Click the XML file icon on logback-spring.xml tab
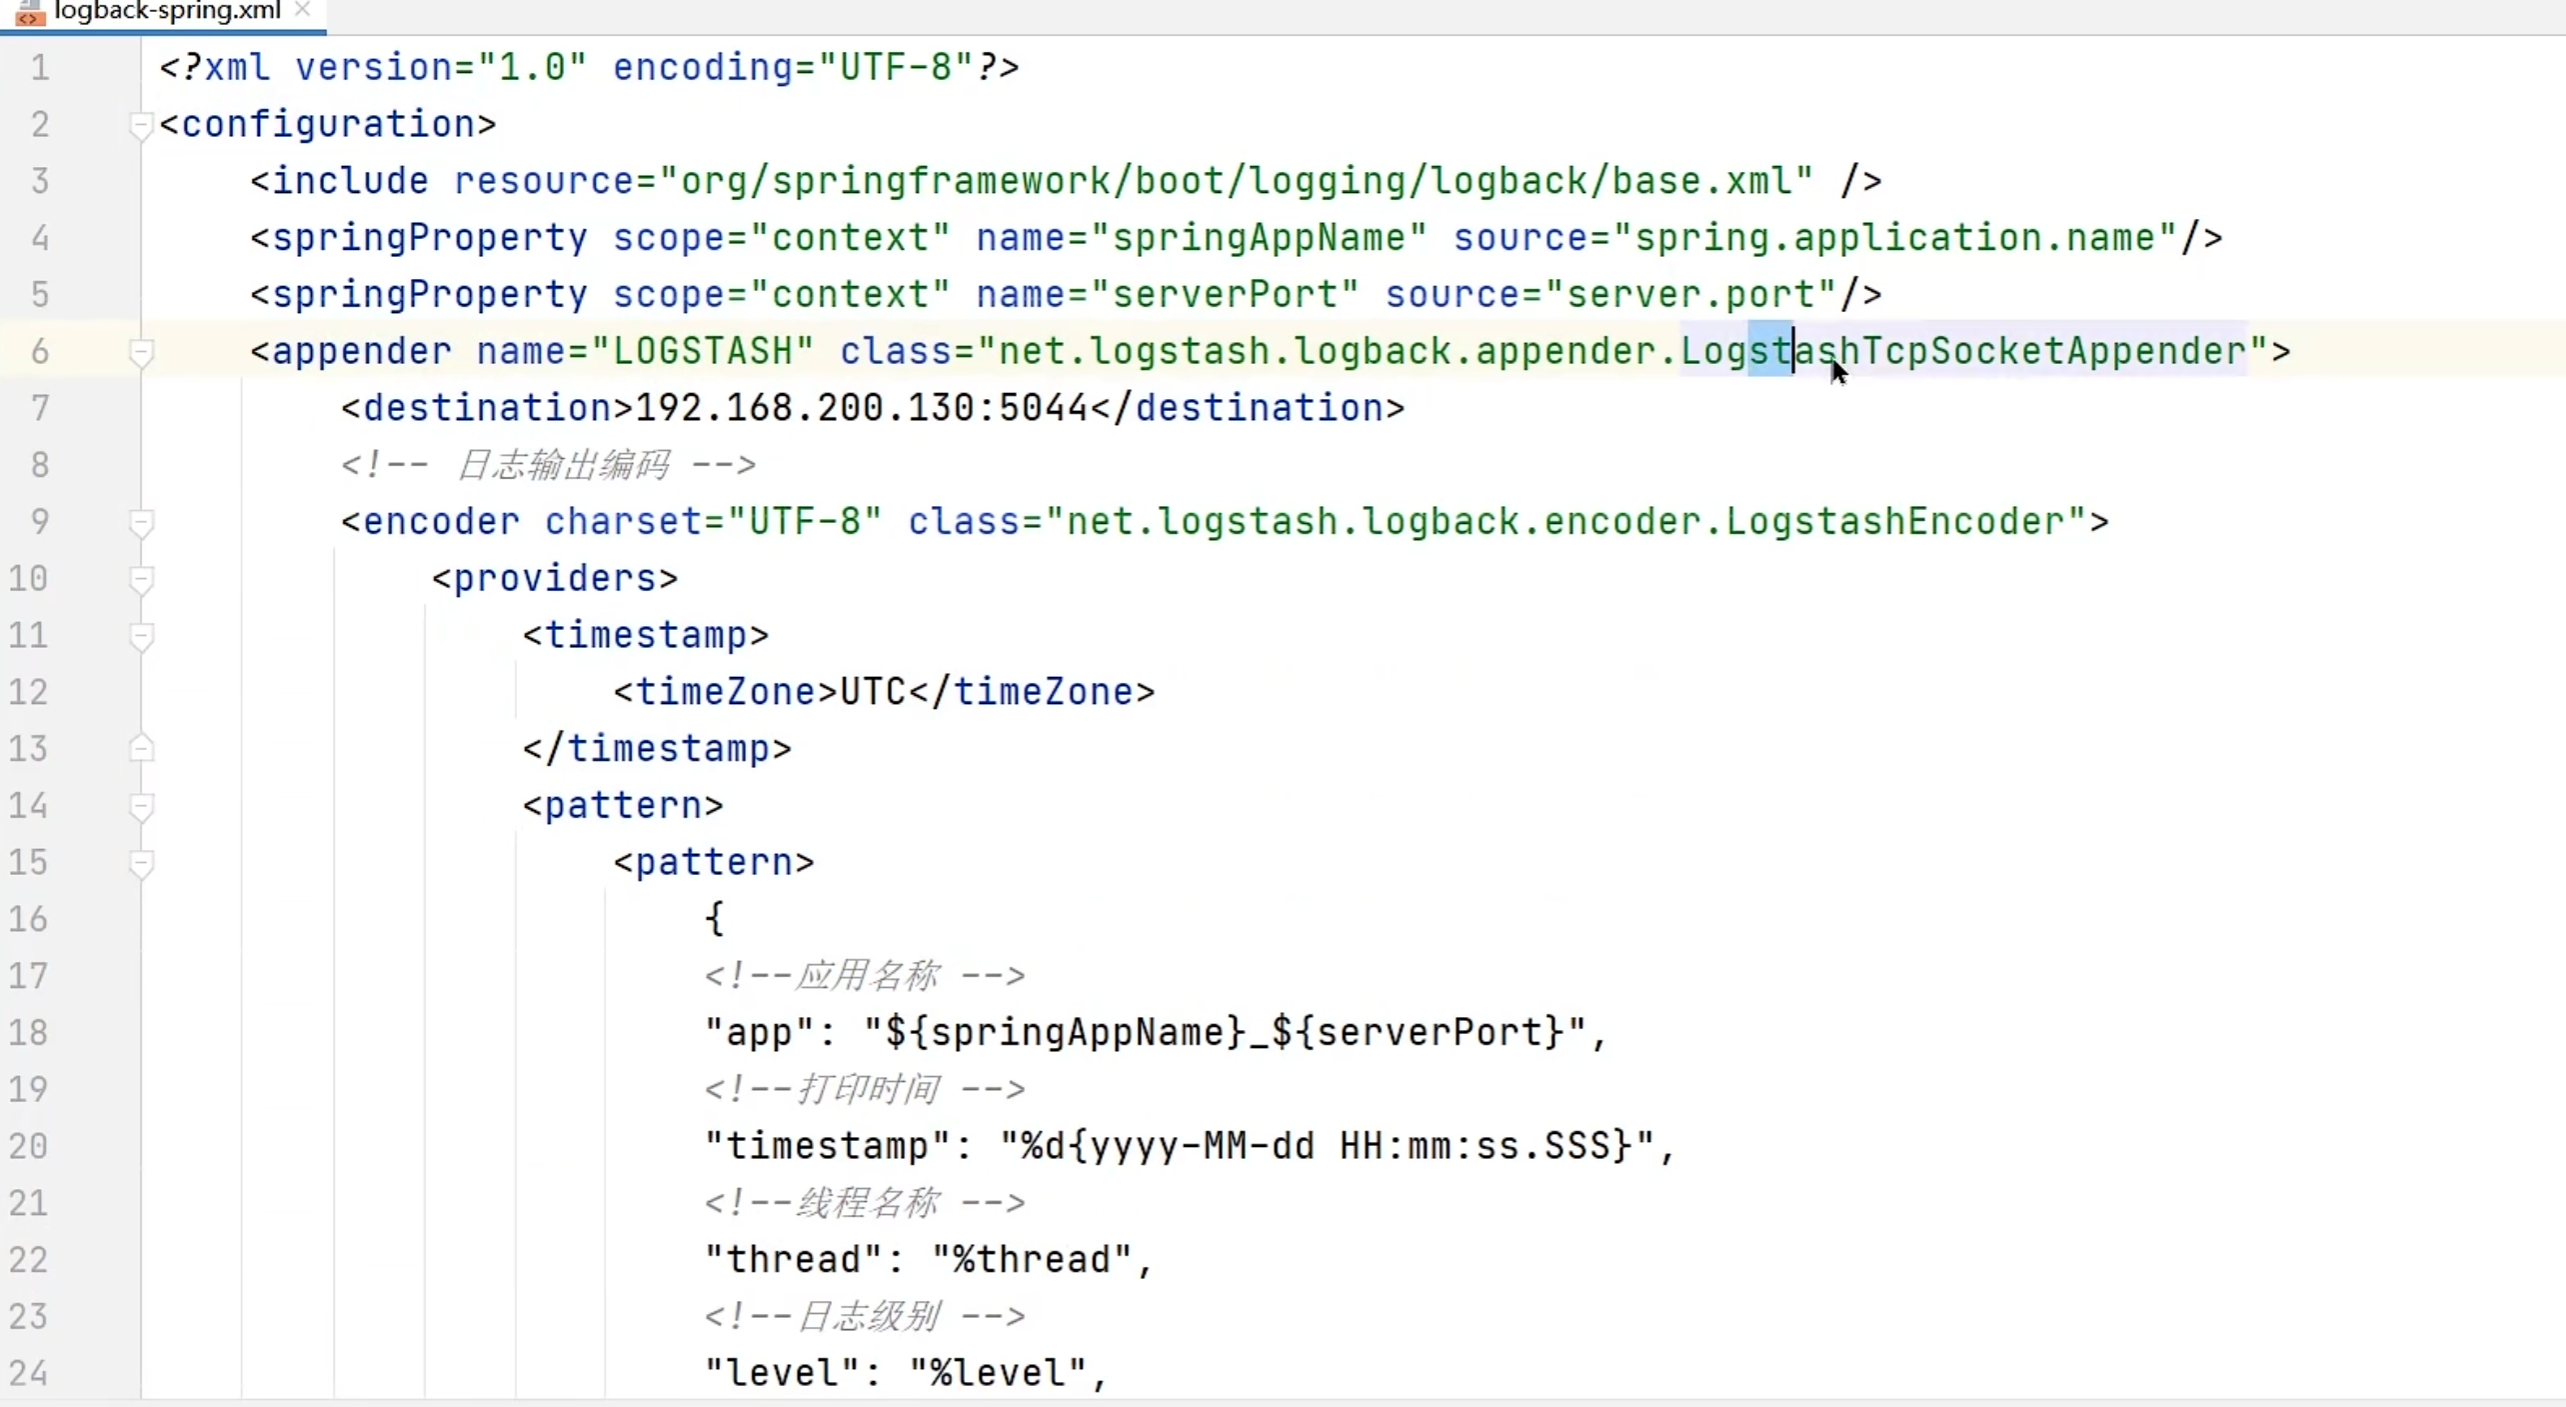 (30, 13)
